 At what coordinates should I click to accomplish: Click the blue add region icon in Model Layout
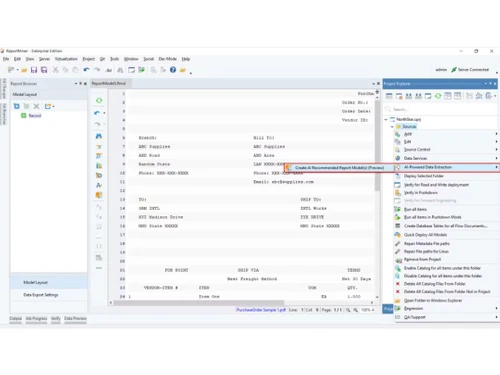pyautogui.click(x=16, y=106)
